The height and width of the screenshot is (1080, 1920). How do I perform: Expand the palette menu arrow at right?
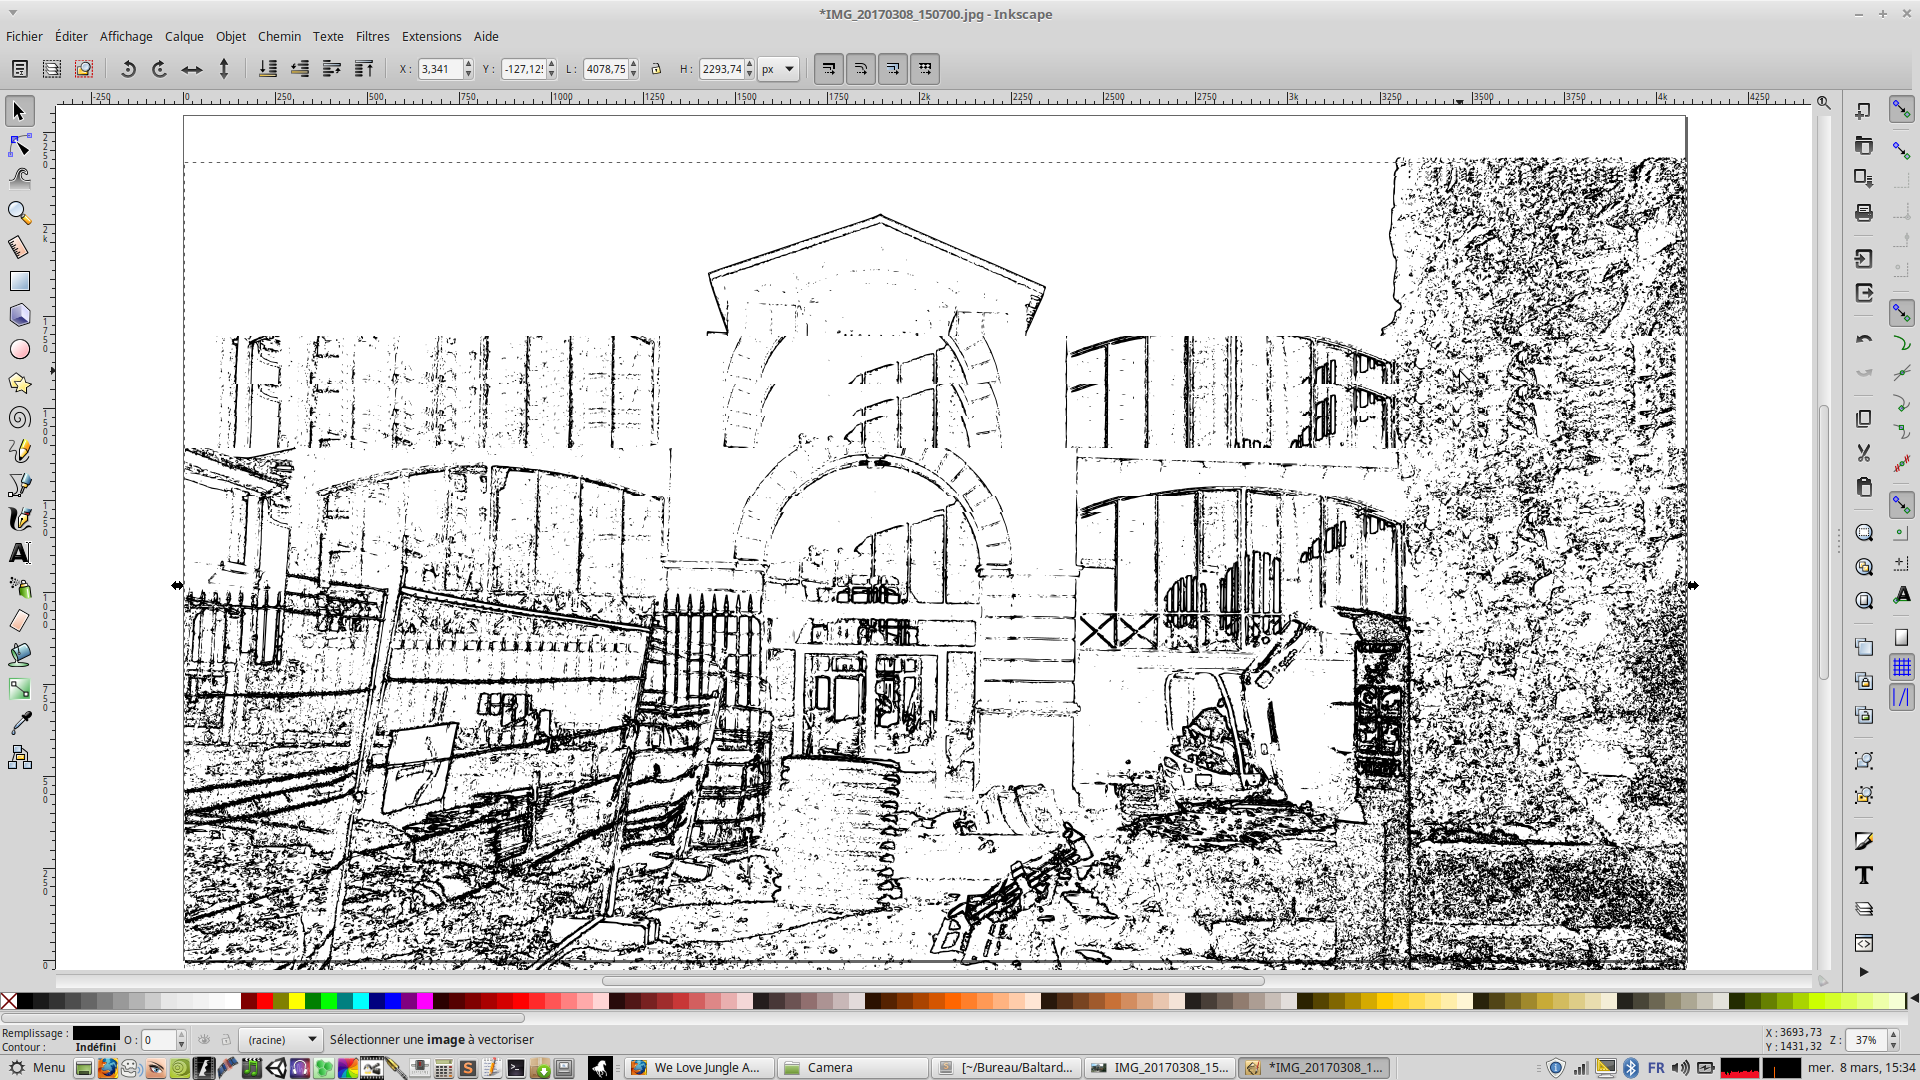coord(1913,999)
